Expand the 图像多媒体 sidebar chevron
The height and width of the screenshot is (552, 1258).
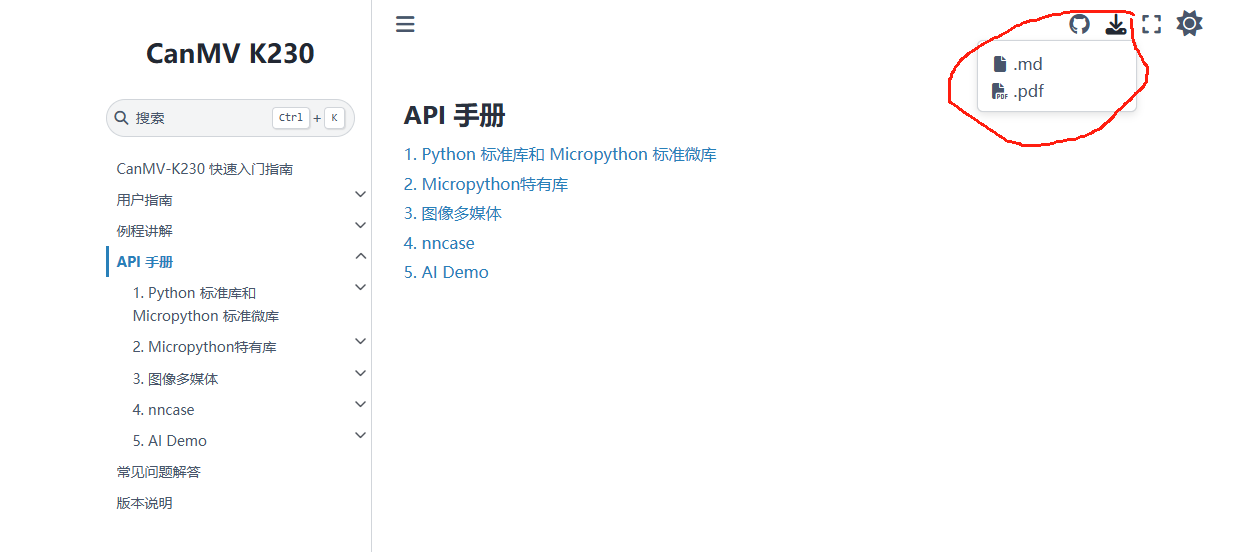pyautogui.click(x=360, y=374)
